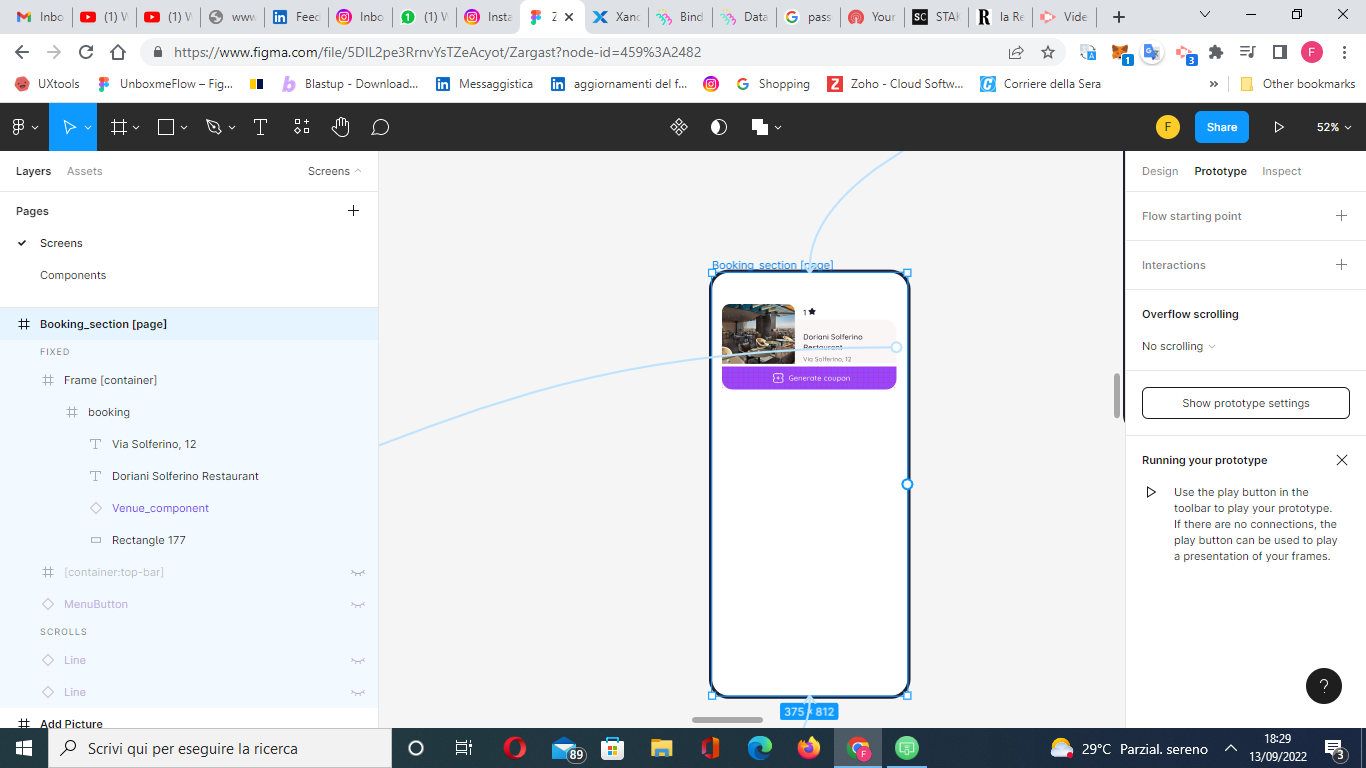Screen dimensions: 1366x768
Task: Click the Share button
Action: pos(1222,127)
